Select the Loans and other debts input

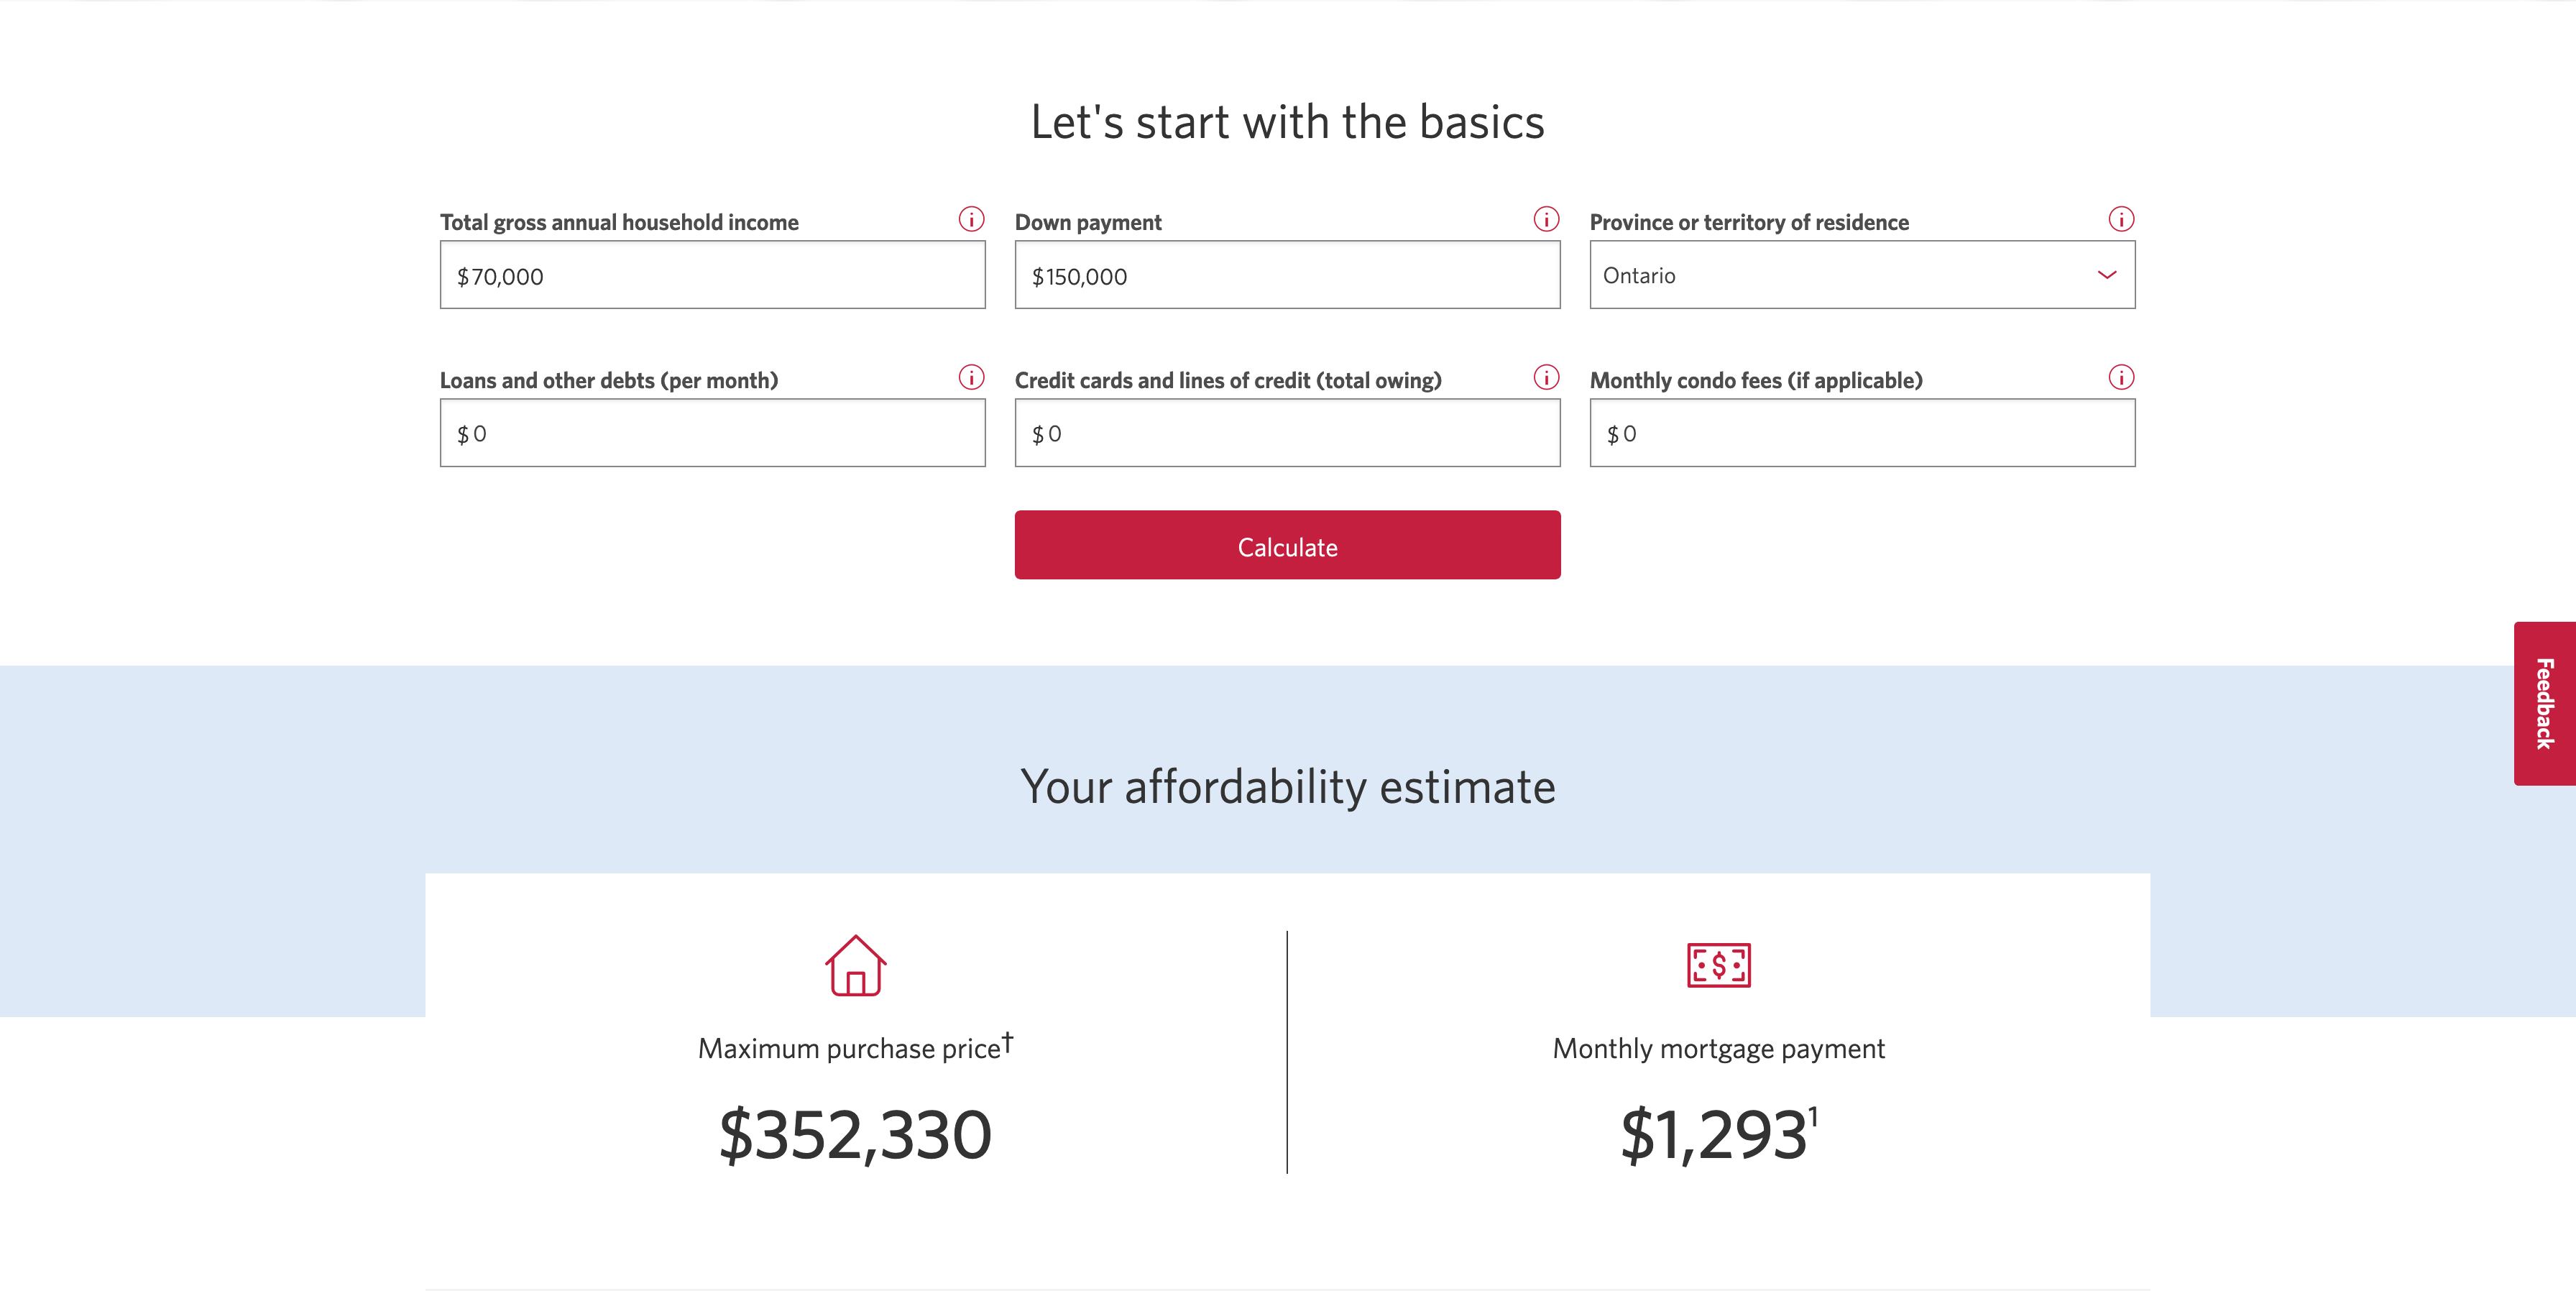tap(712, 433)
